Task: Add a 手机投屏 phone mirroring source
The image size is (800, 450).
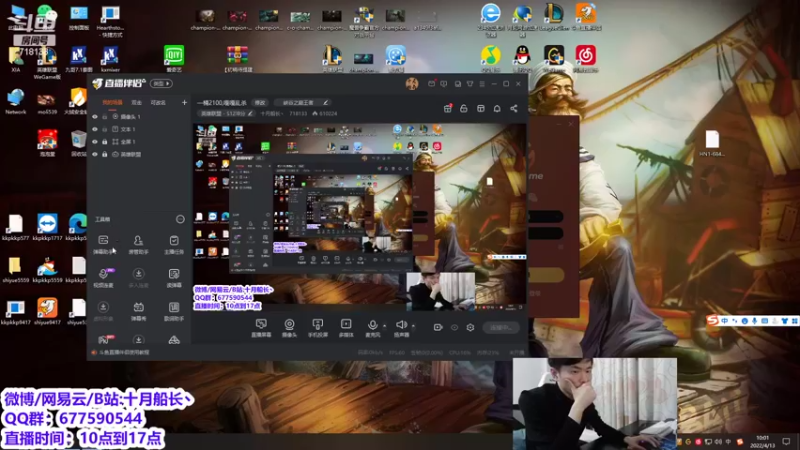Action: pos(317,328)
